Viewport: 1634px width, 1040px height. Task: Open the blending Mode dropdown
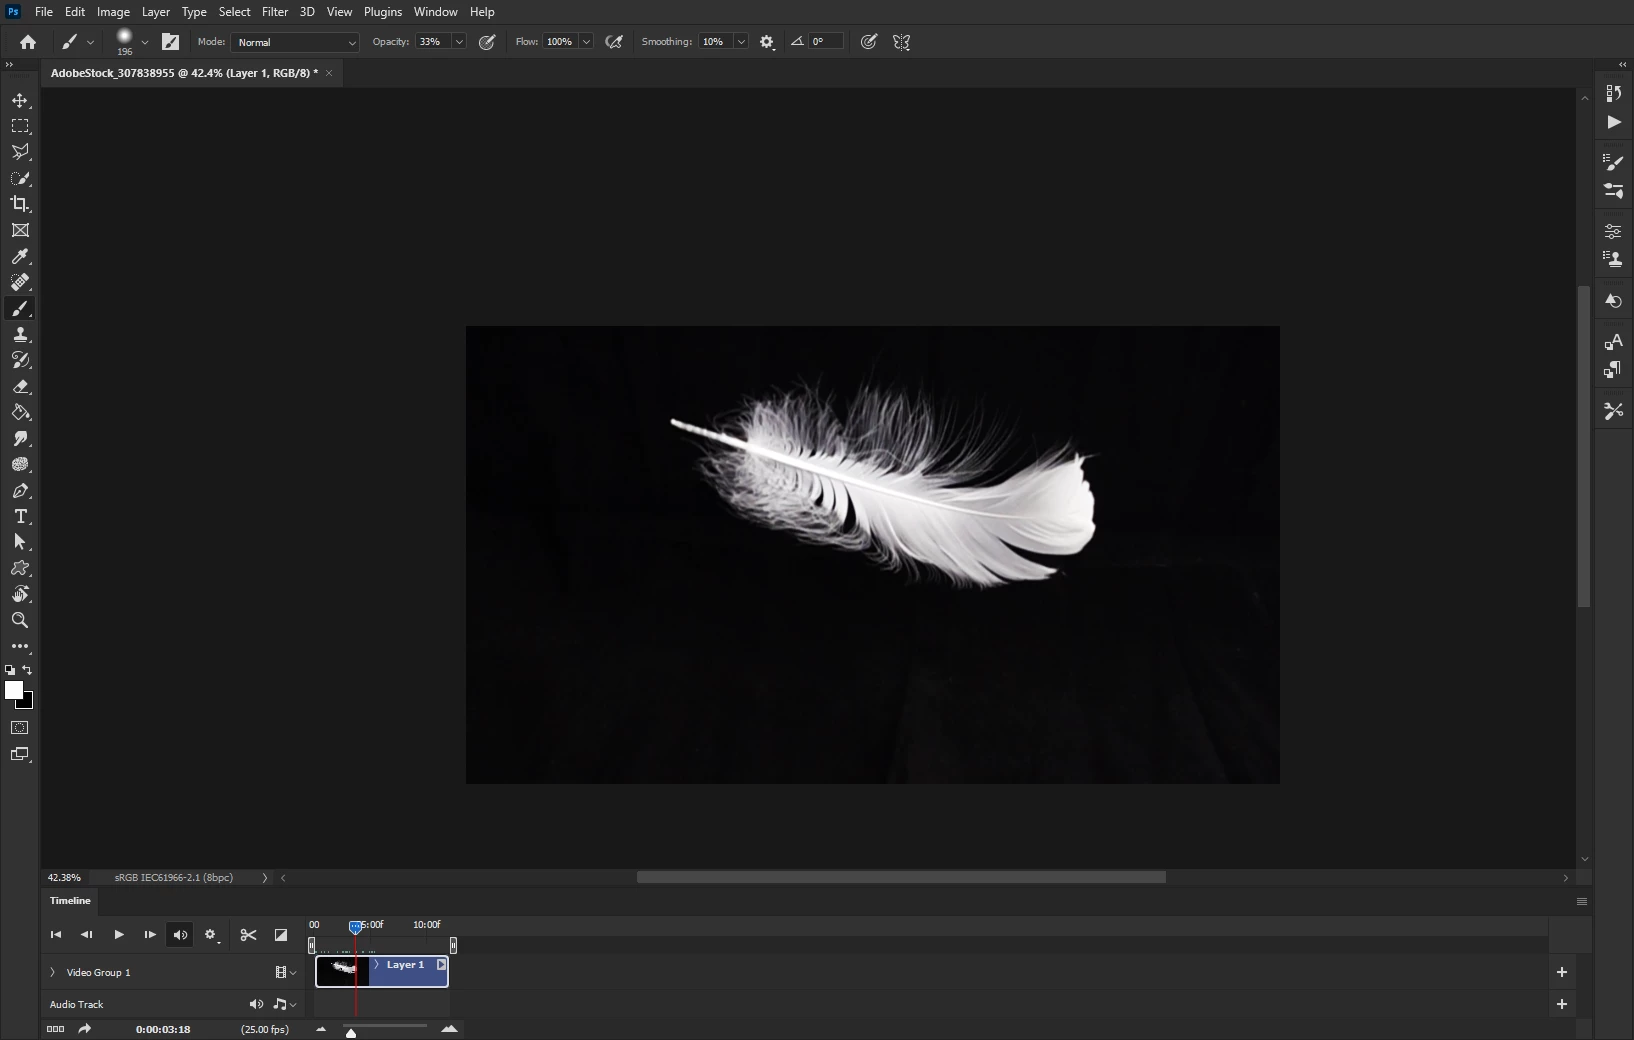295,42
